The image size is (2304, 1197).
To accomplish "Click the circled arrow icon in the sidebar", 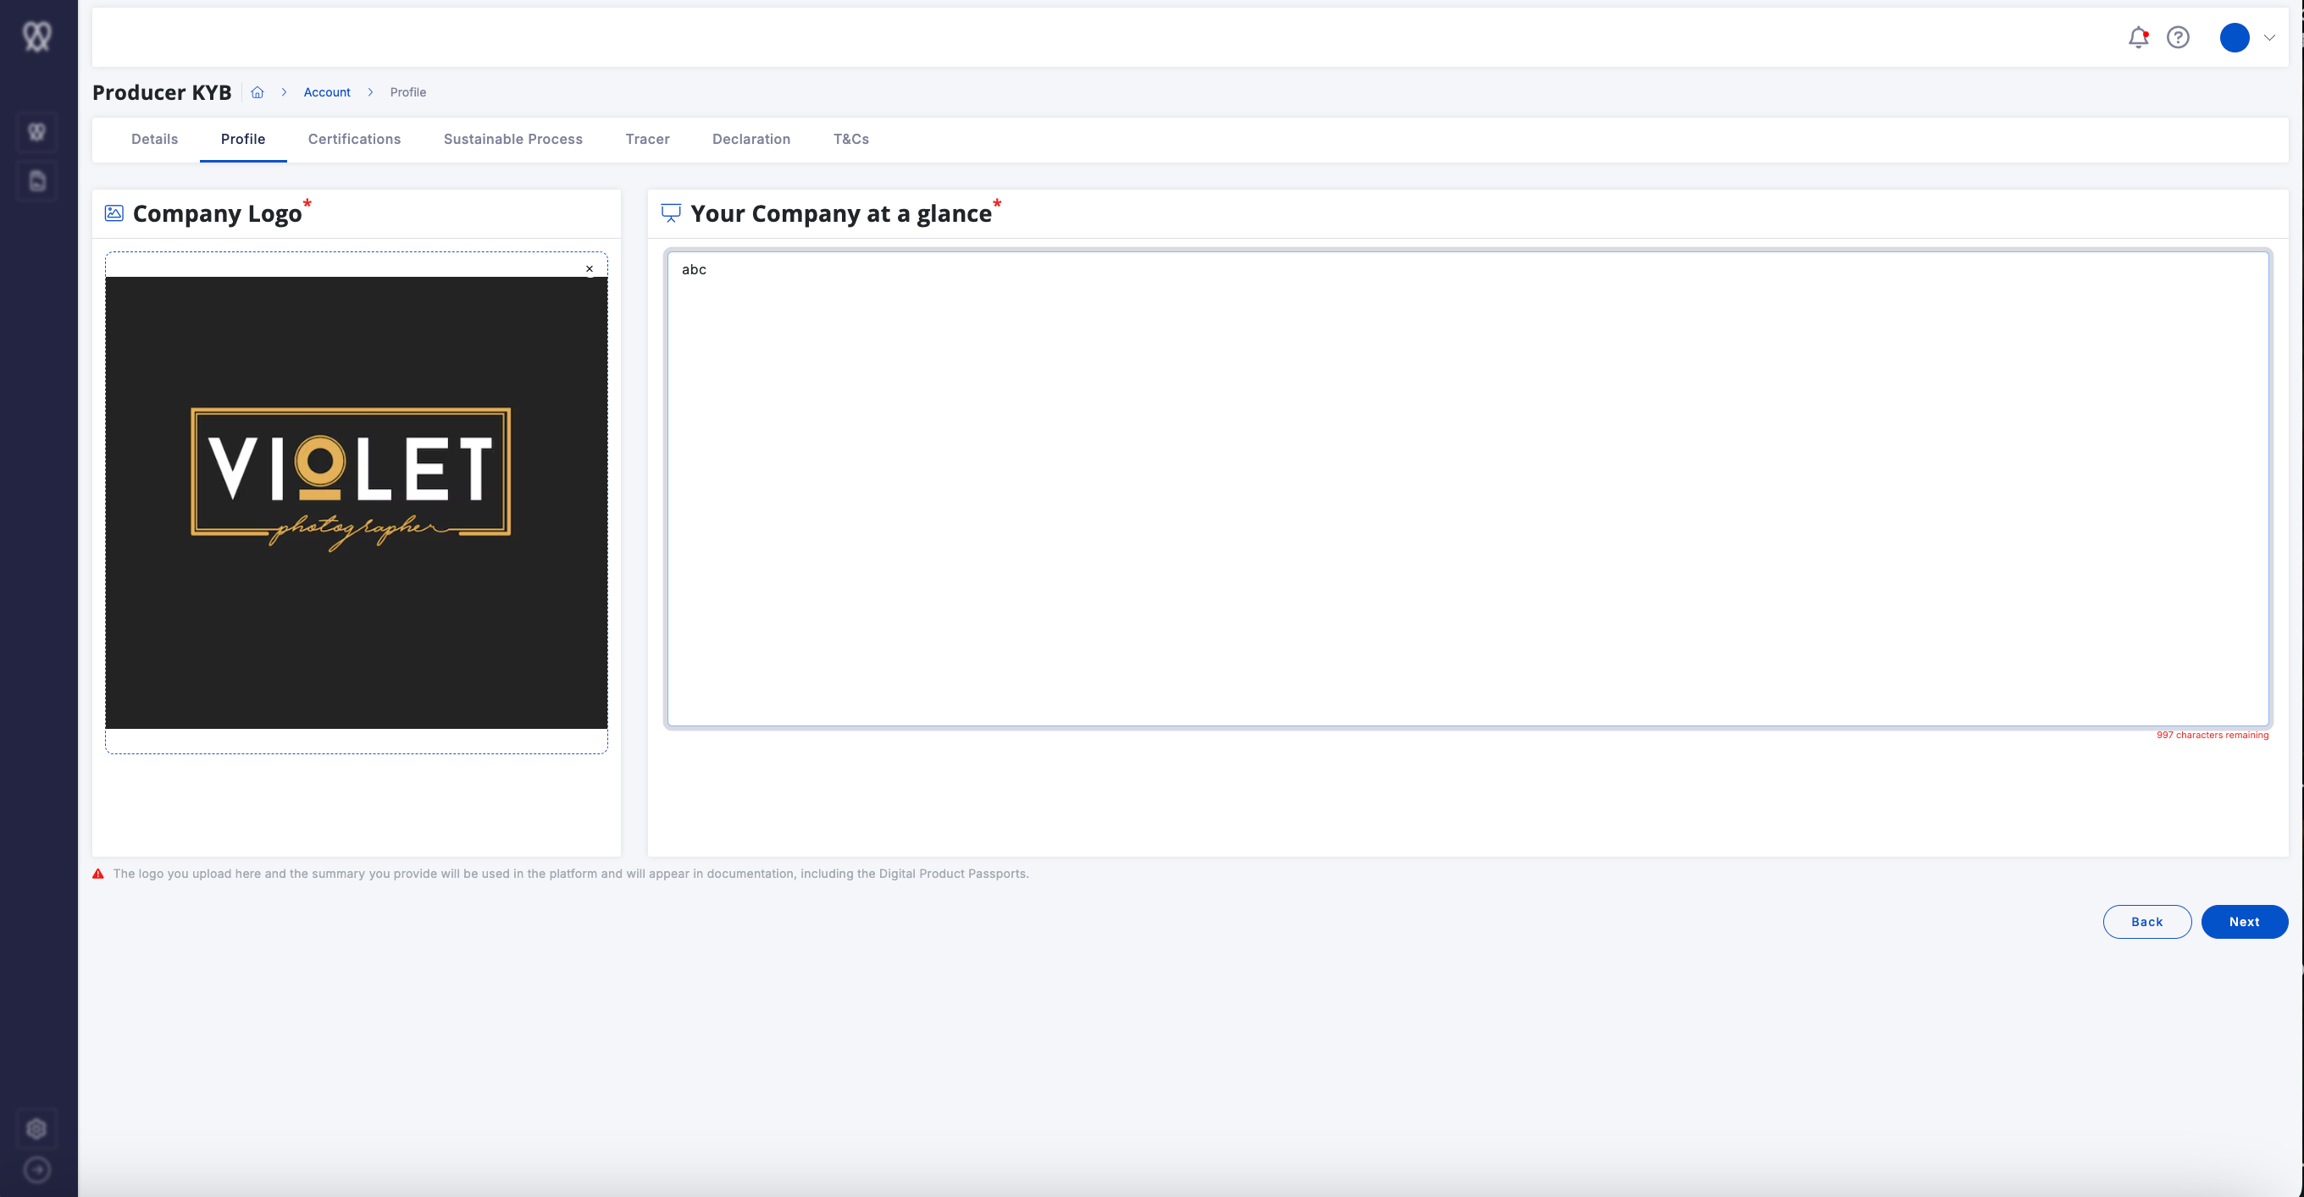I will (x=37, y=1170).
